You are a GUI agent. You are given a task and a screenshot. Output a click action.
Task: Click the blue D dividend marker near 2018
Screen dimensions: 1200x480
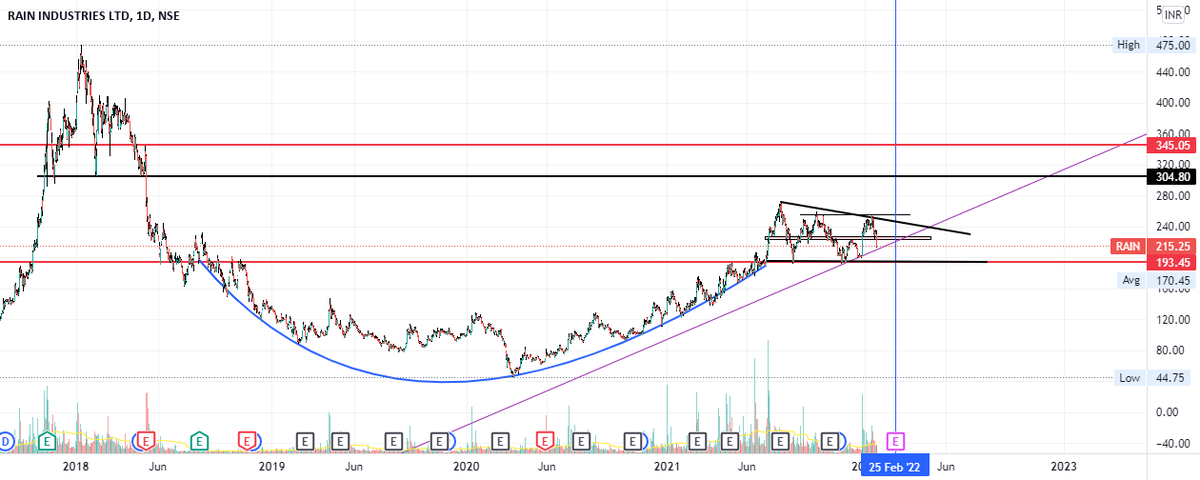click(x=6, y=441)
